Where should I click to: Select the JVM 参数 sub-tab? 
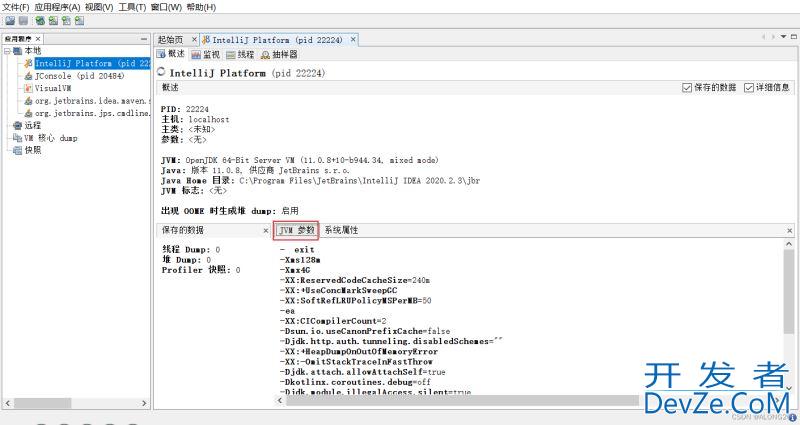[296, 230]
